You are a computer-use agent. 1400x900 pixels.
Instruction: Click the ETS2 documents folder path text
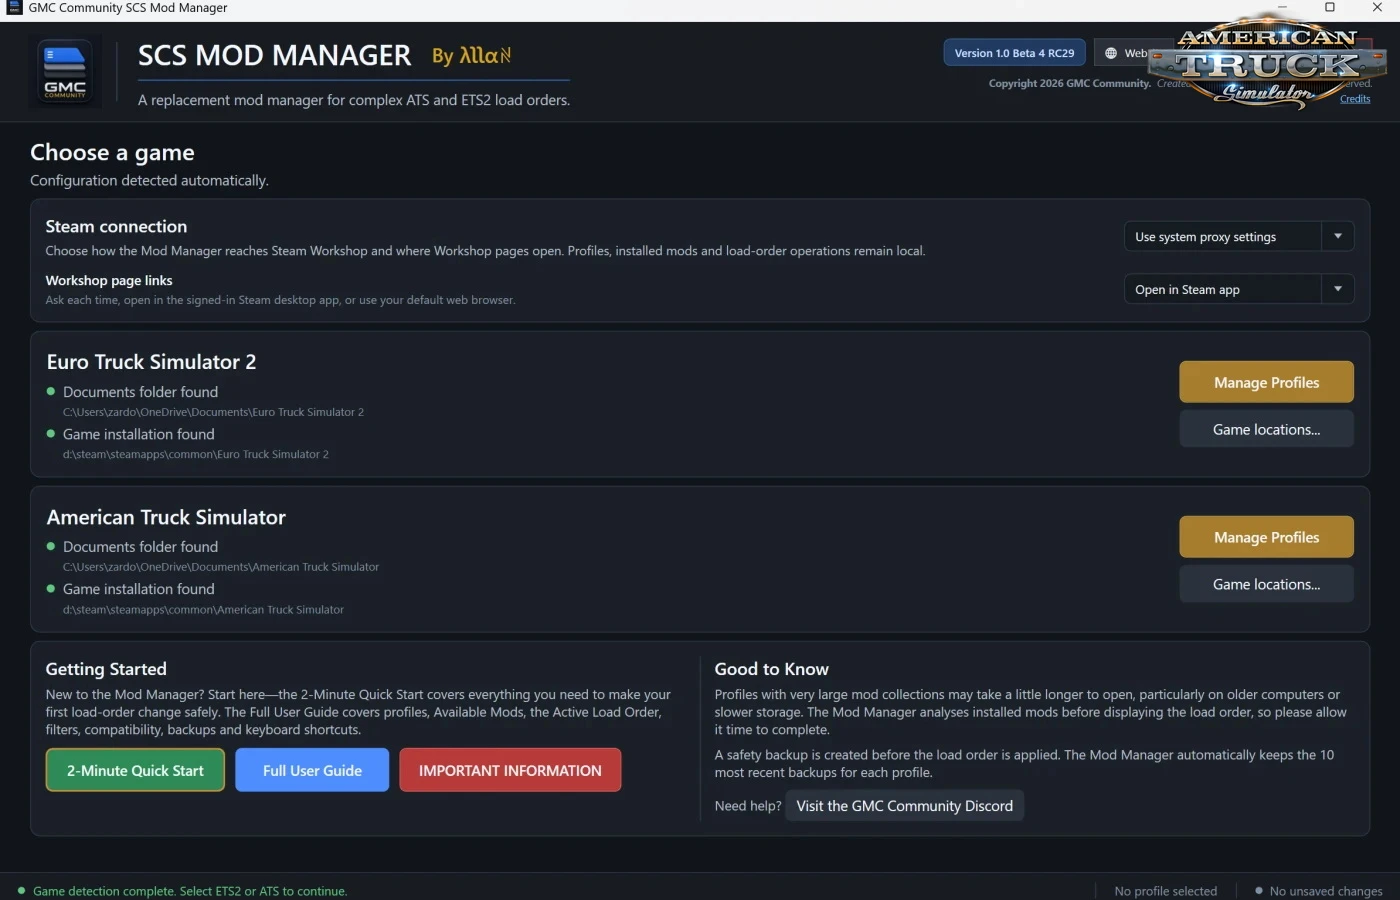tap(213, 412)
